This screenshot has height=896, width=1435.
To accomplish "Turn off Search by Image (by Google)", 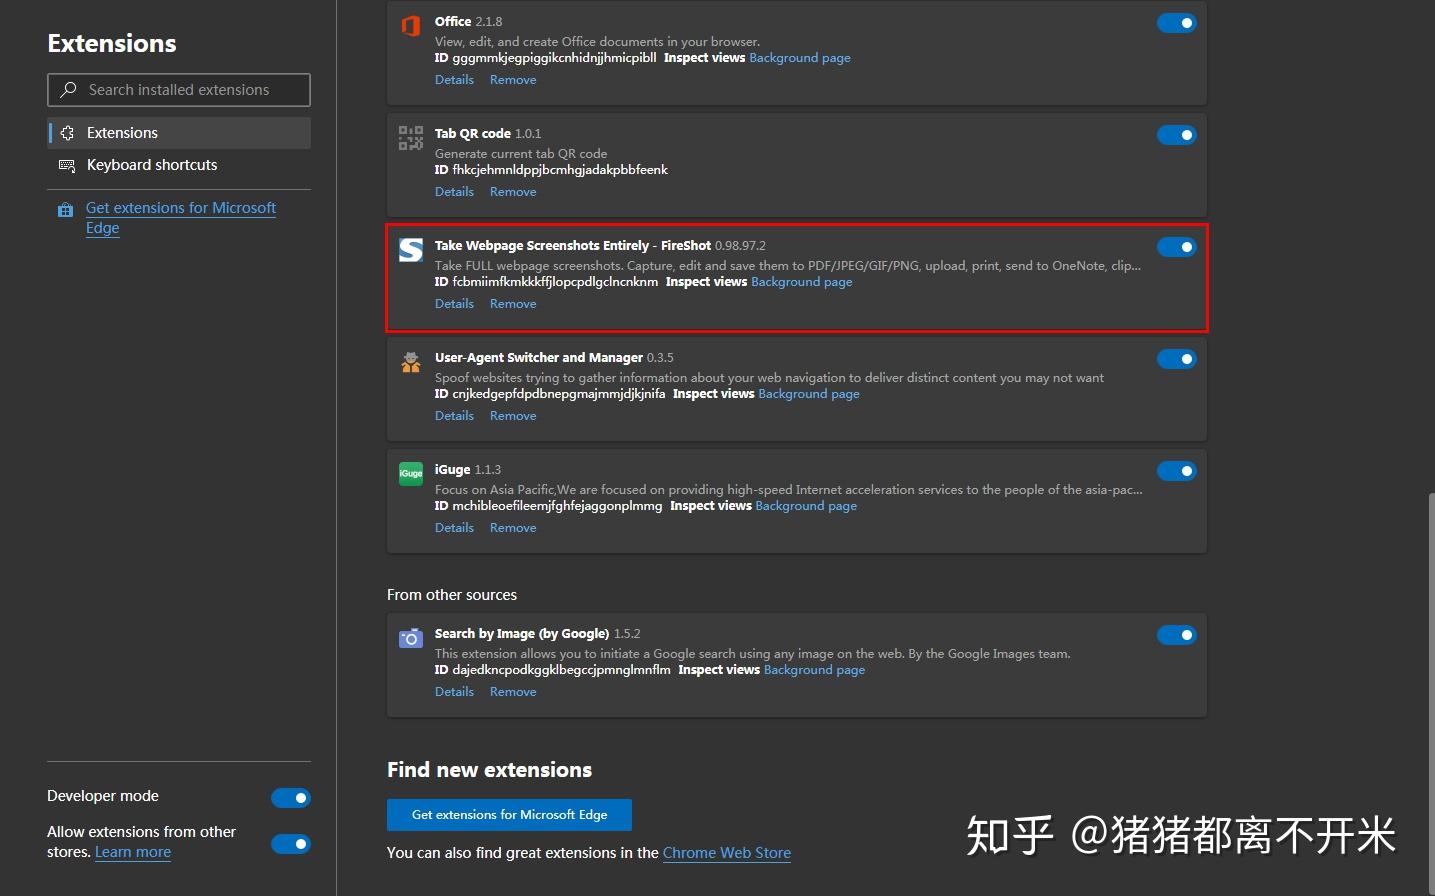I will 1177,635.
